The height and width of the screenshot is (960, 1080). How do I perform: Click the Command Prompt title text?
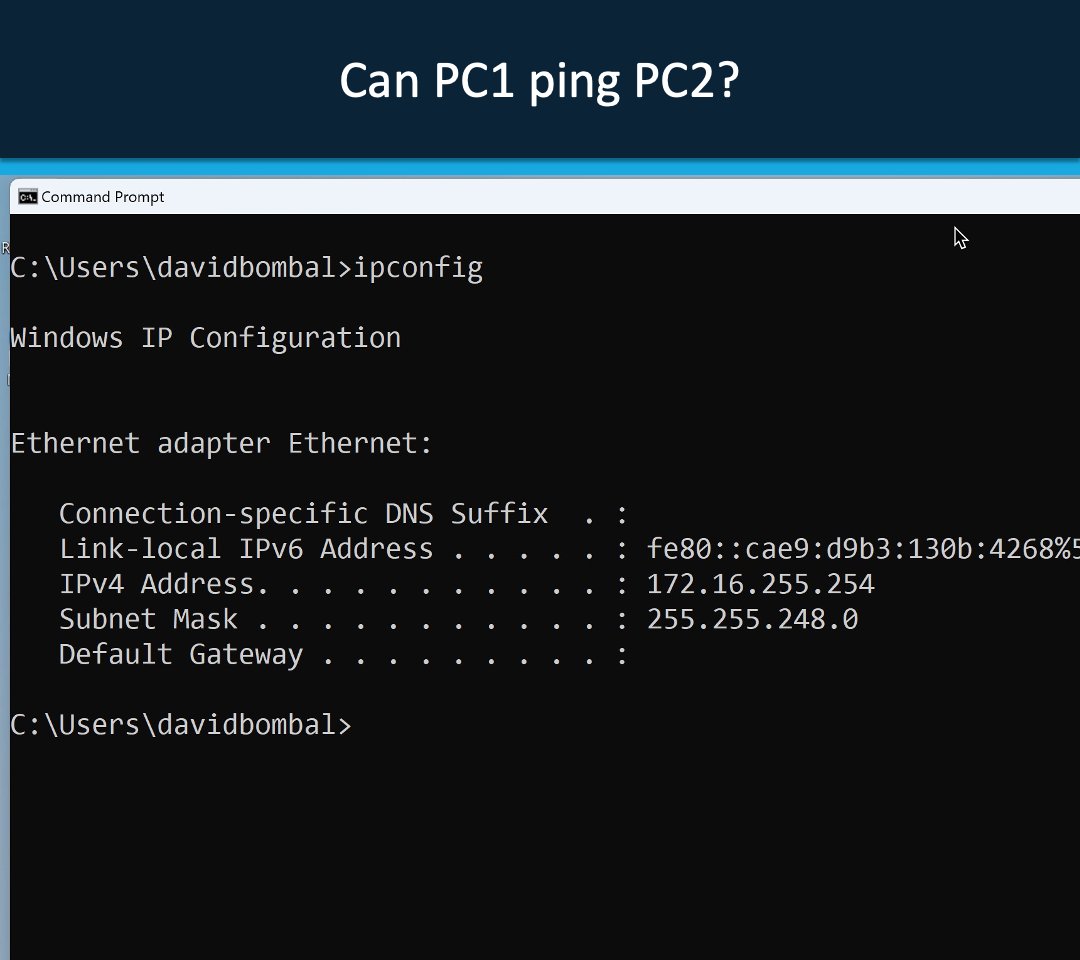point(103,197)
